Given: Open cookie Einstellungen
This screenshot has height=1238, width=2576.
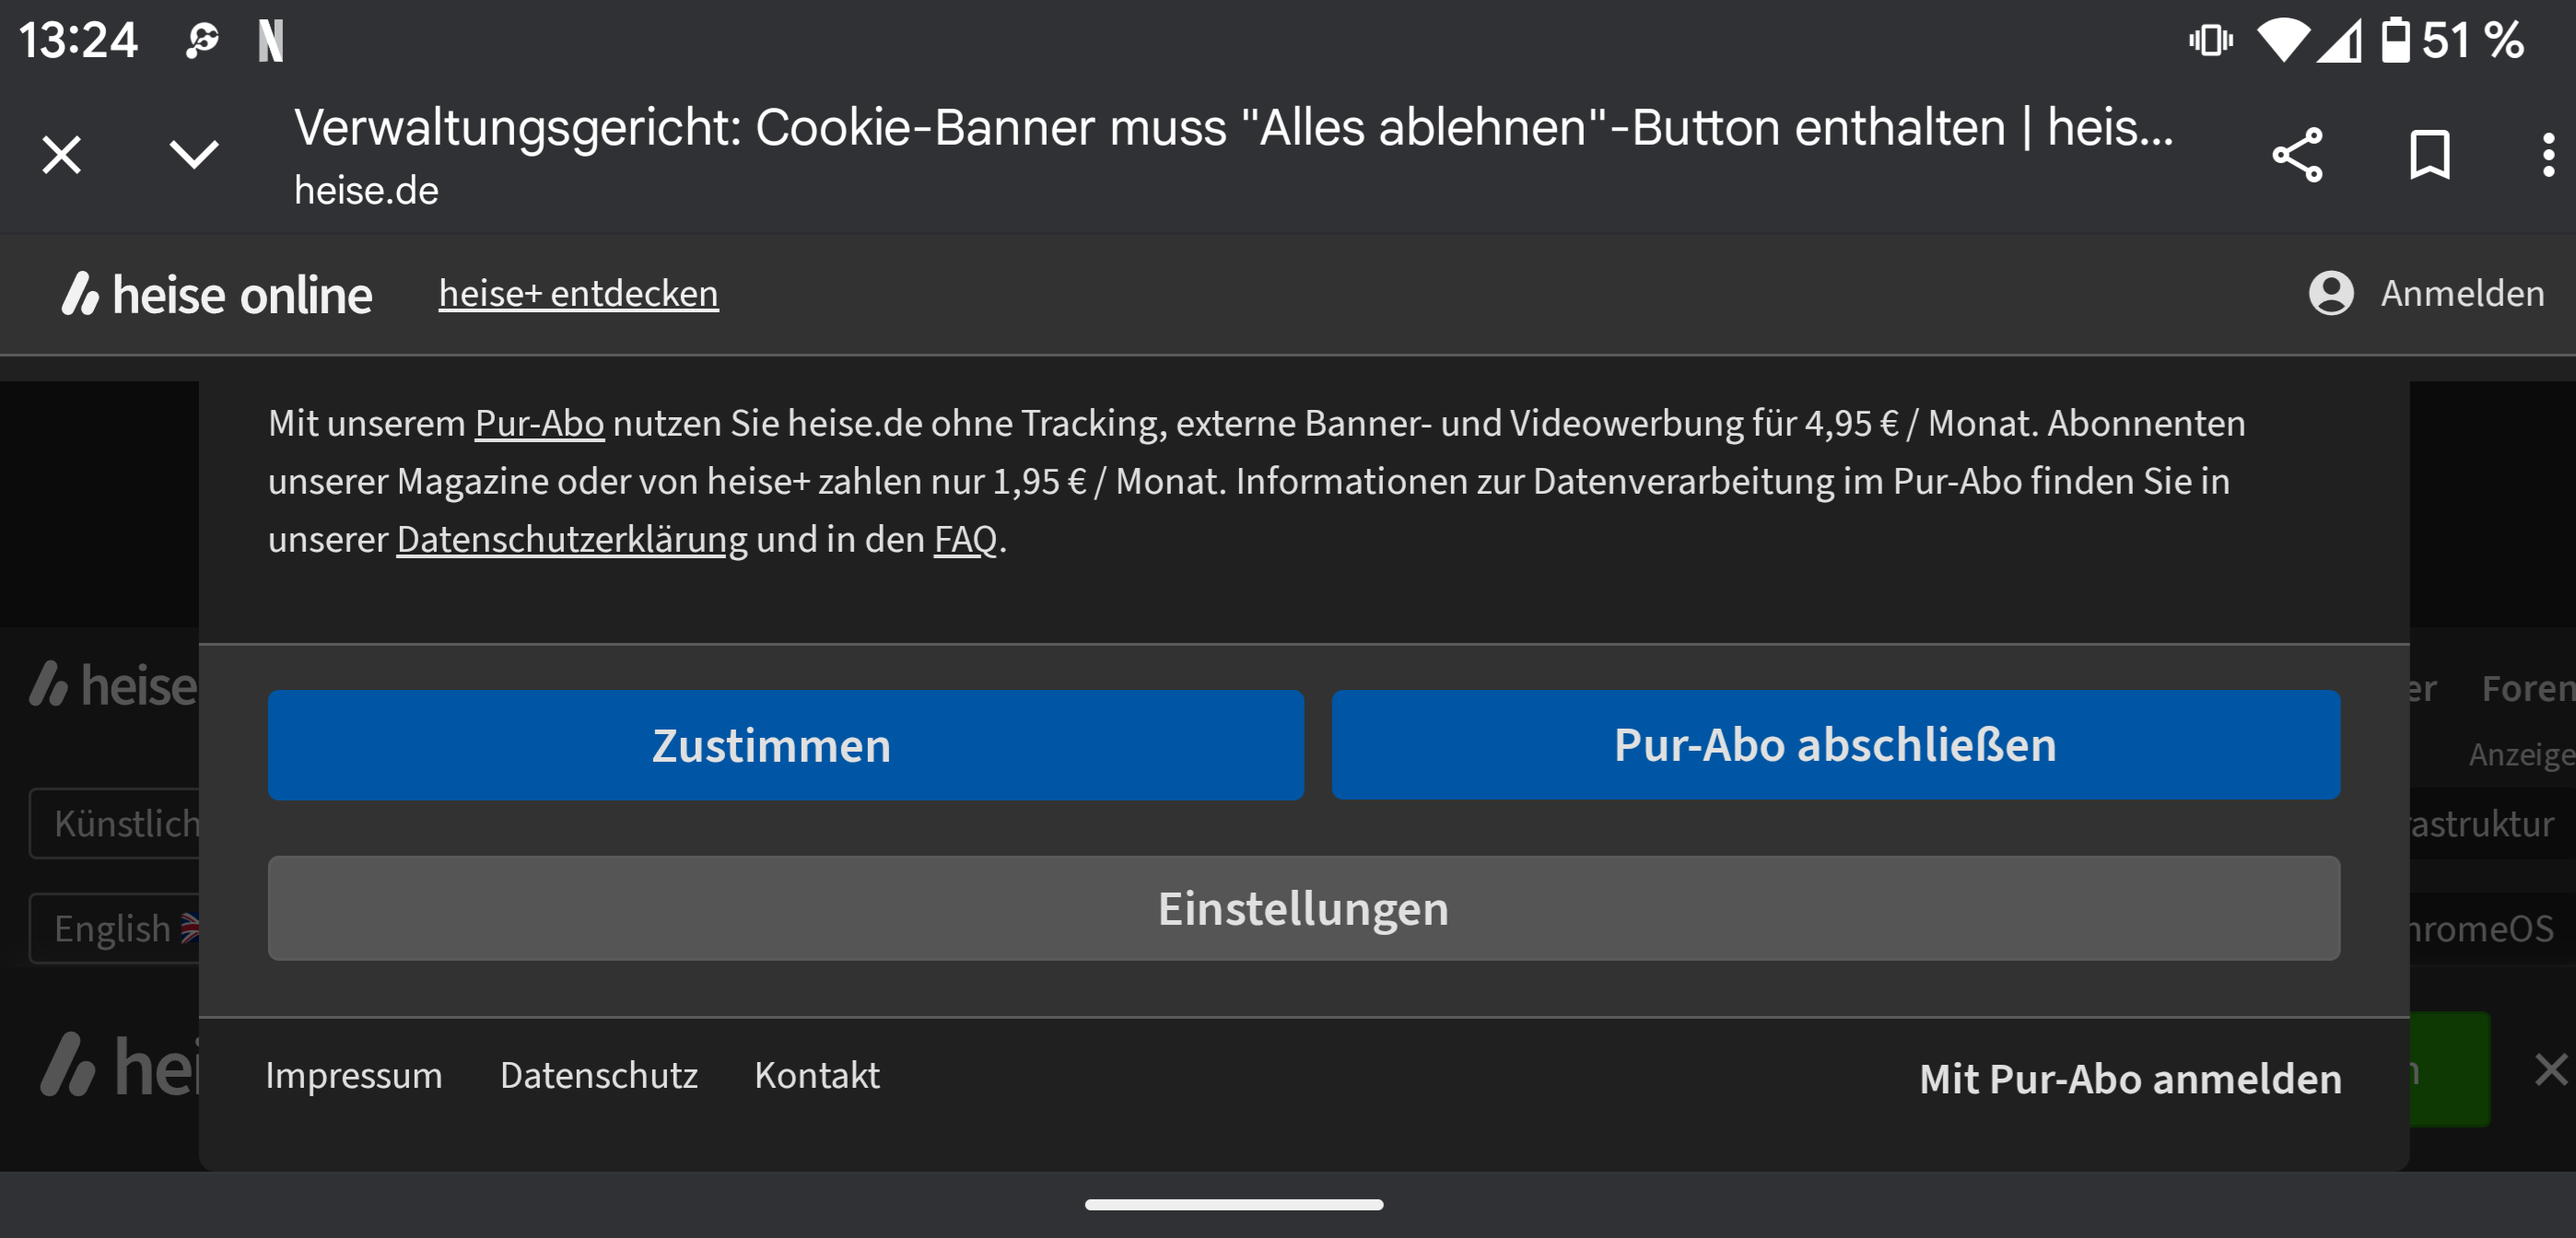Looking at the screenshot, I should click(x=1303, y=908).
